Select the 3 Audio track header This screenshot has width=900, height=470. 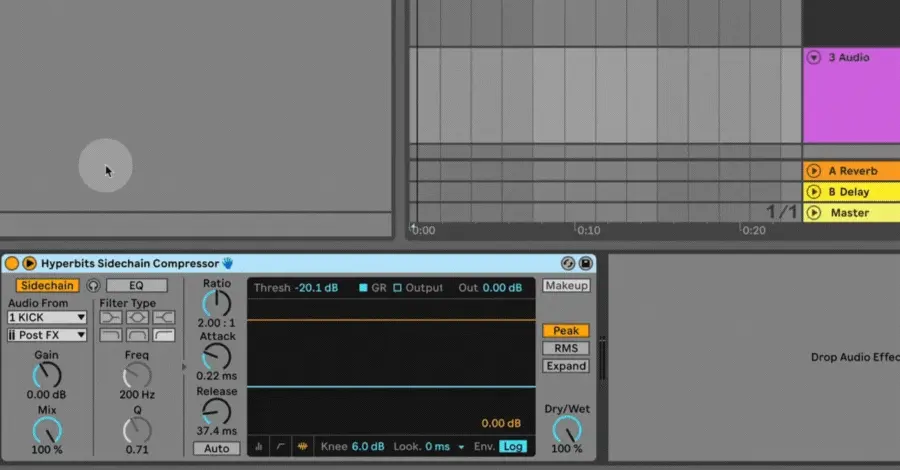tap(851, 95)
